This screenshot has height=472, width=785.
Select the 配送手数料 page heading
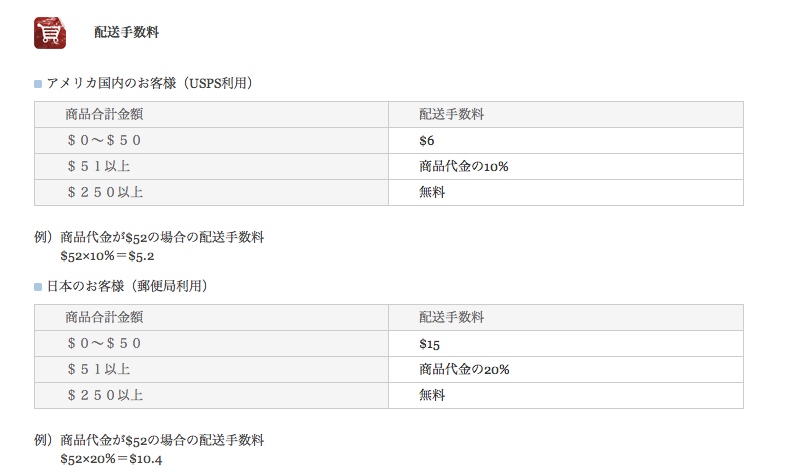[x=126, y=32]
